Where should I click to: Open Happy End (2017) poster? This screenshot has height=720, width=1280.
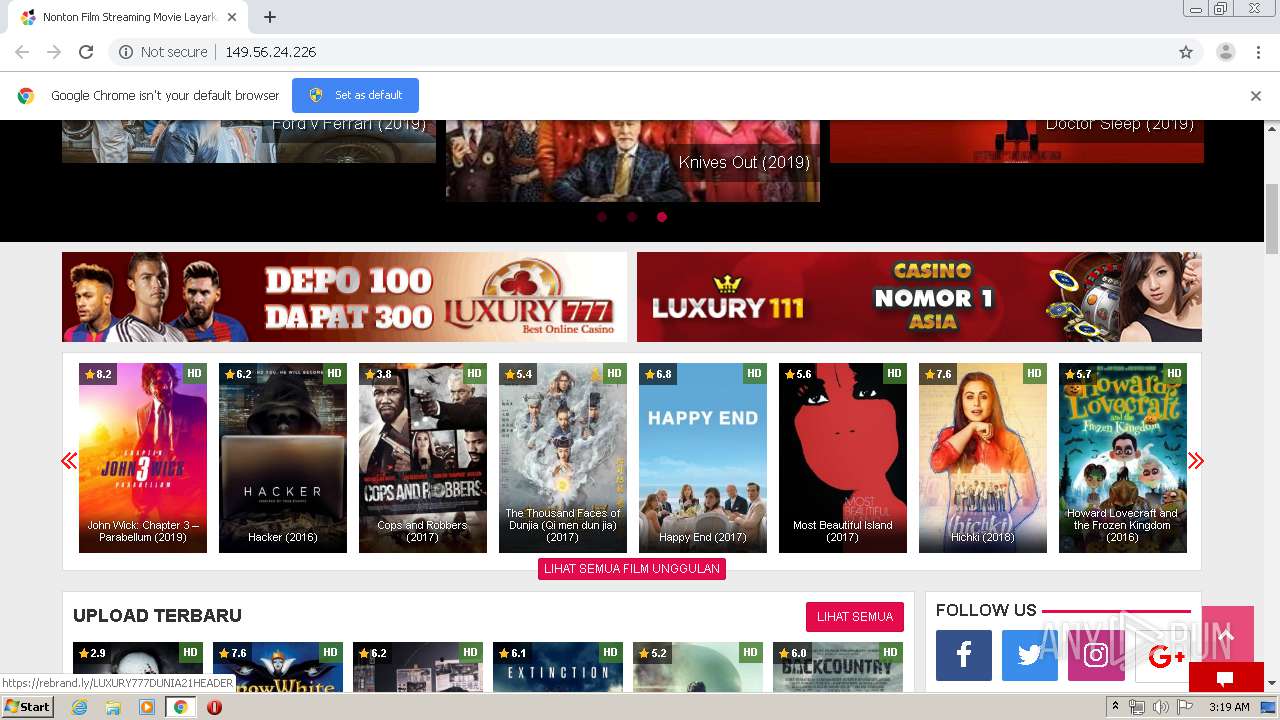tap(703, 458)
